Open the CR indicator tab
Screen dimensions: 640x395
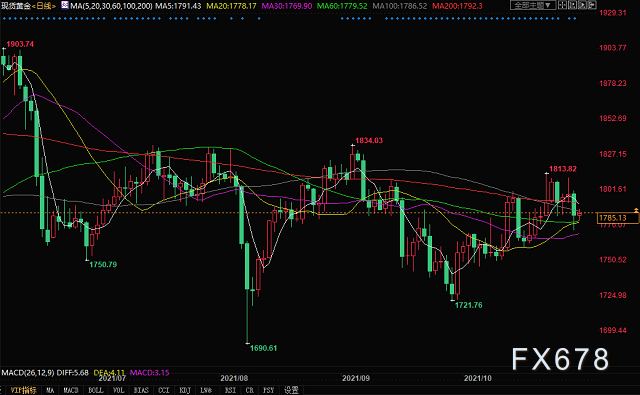coord(249,391)
